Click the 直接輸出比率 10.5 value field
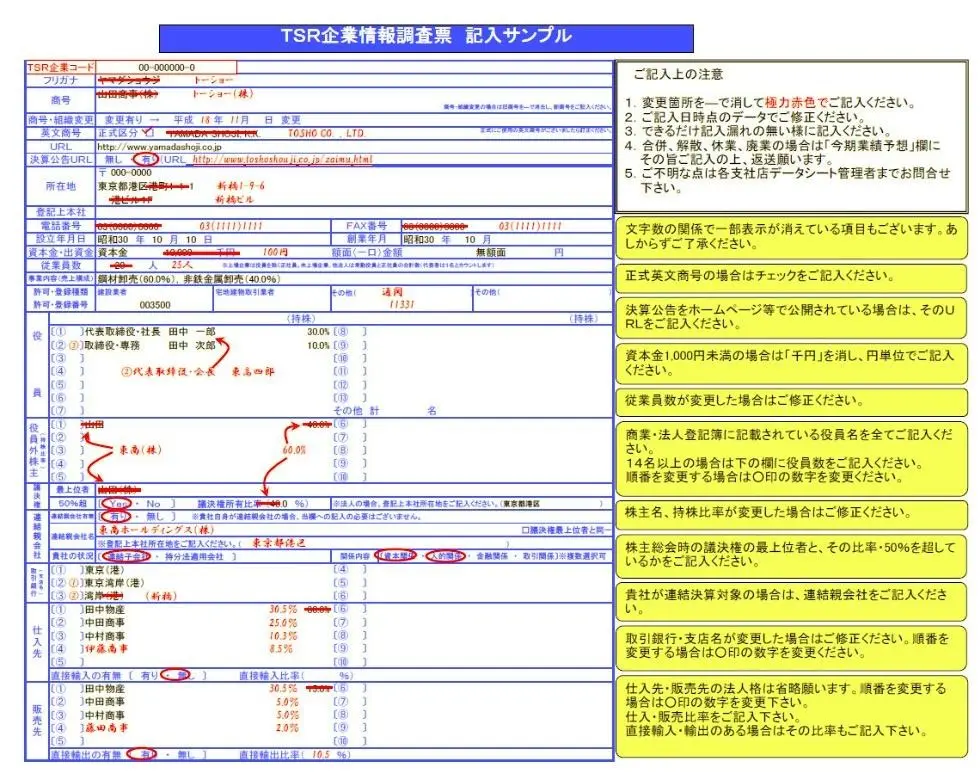The image size is (980, 777). pyautogui.click(x=326, y=754)
